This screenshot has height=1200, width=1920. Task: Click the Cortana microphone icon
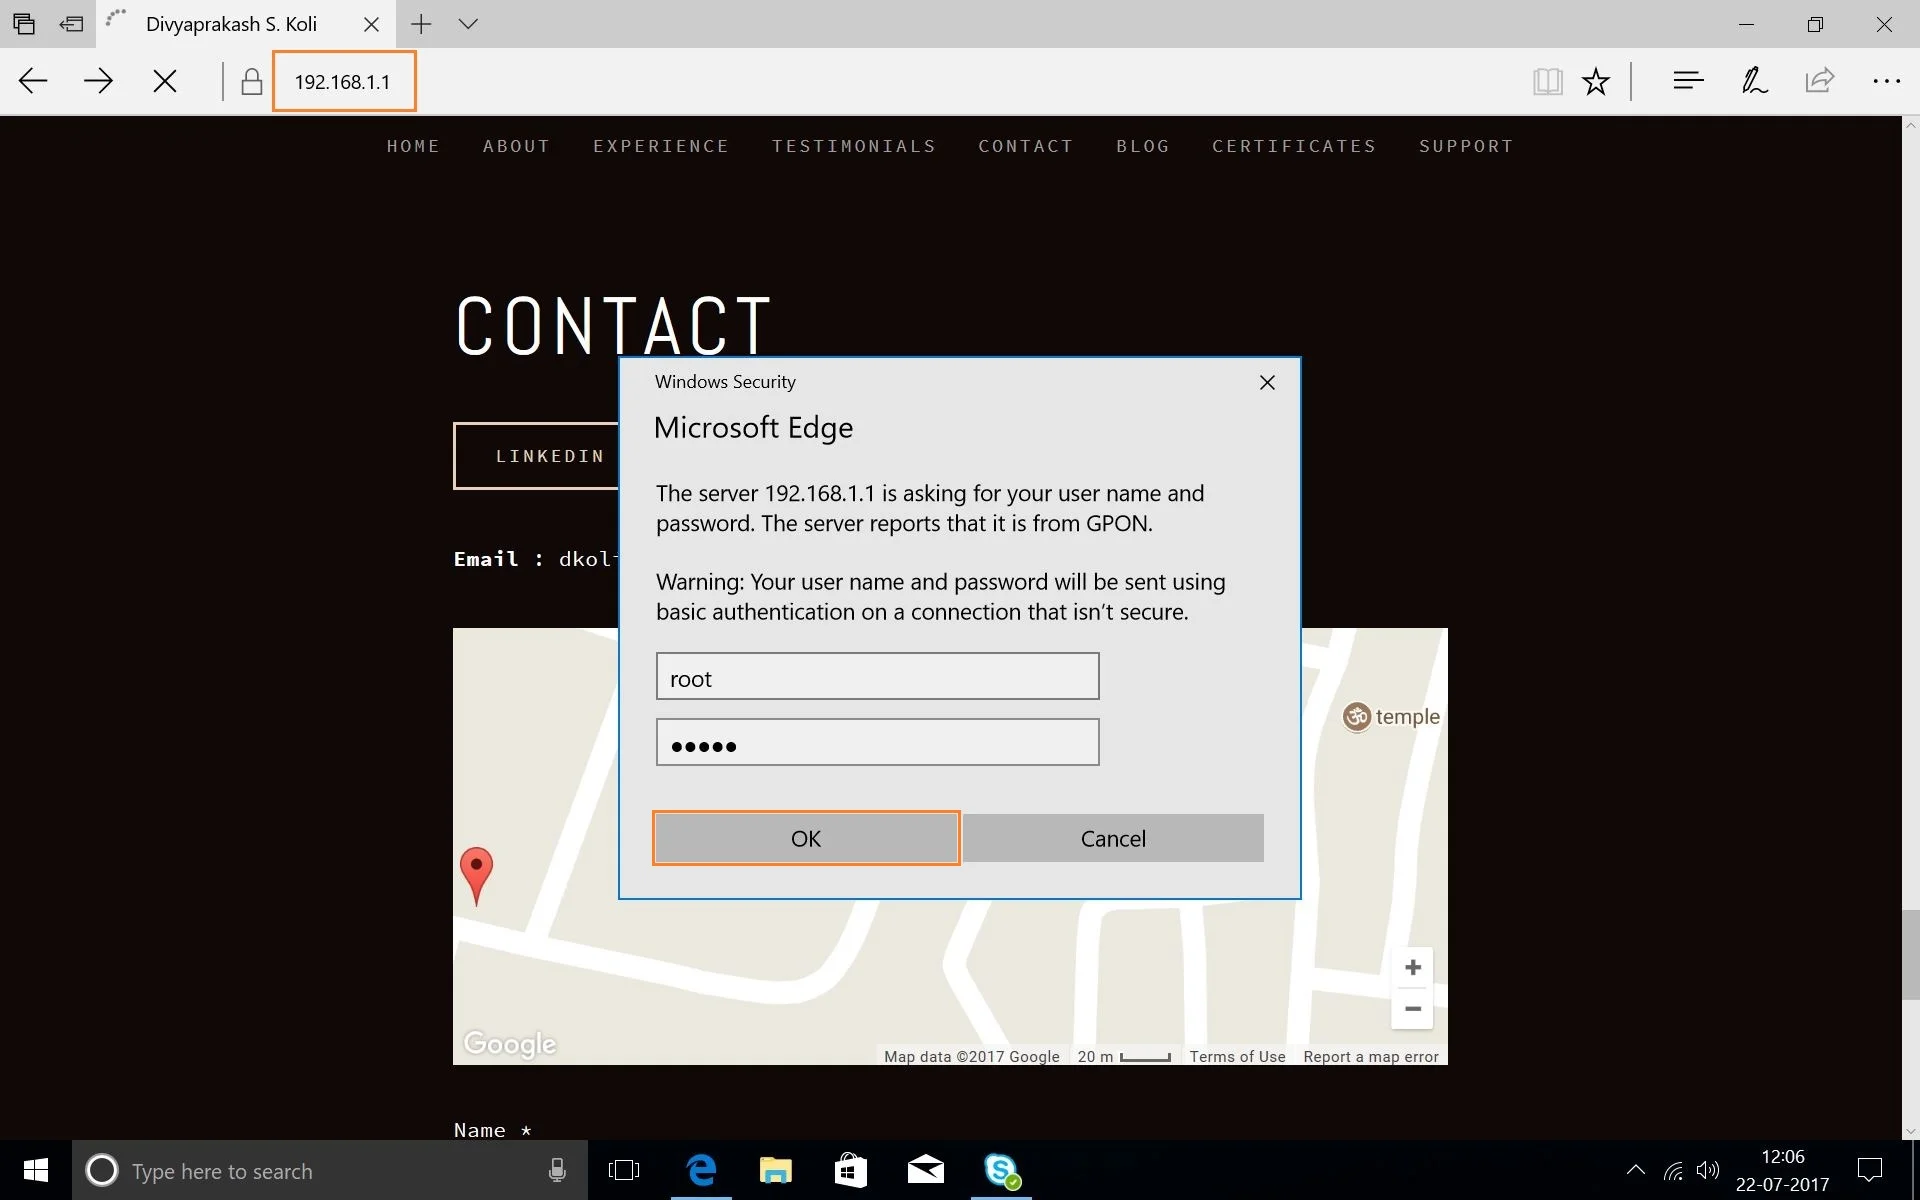557,1170
